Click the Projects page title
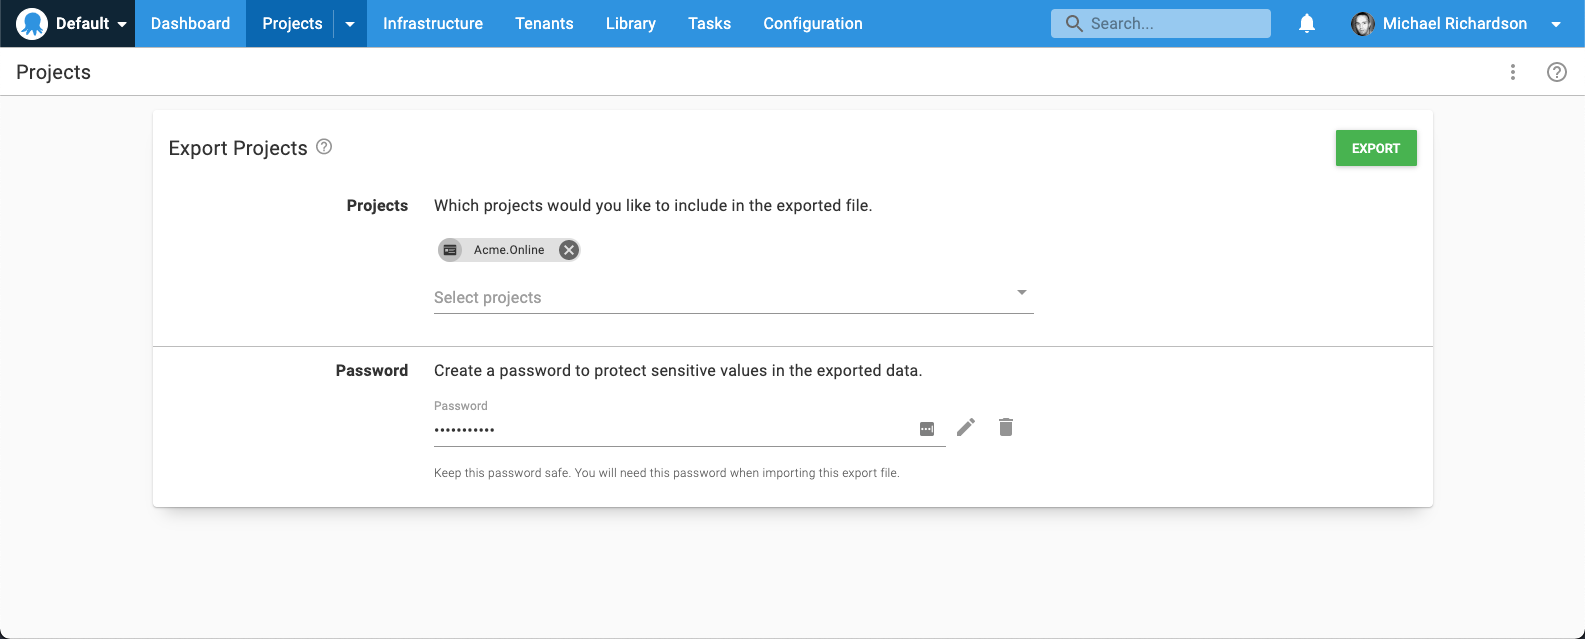Viewport: 1585px width, 639px height. click(53, 72)
